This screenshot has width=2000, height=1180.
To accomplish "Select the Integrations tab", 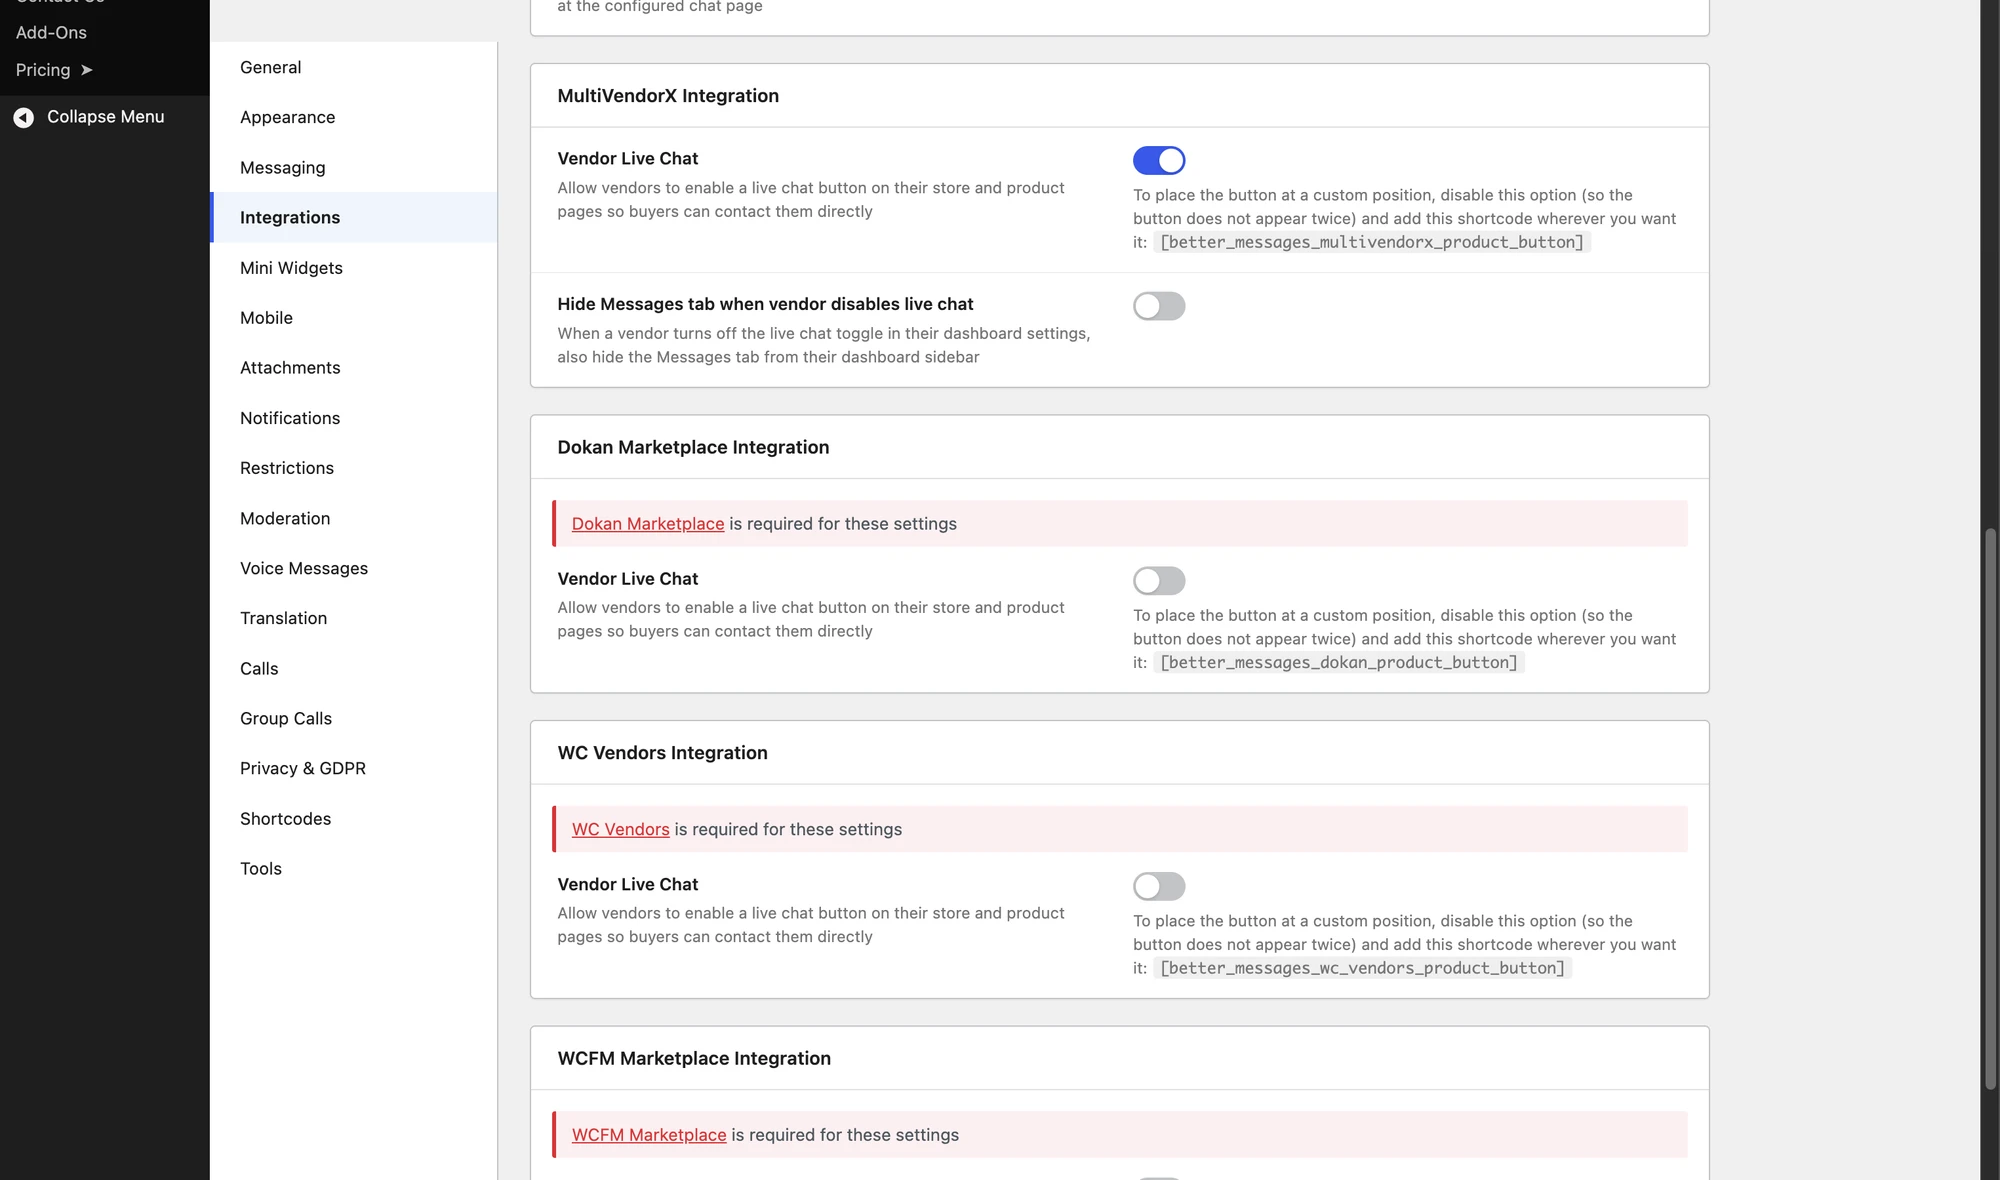I will pos(353,217).
